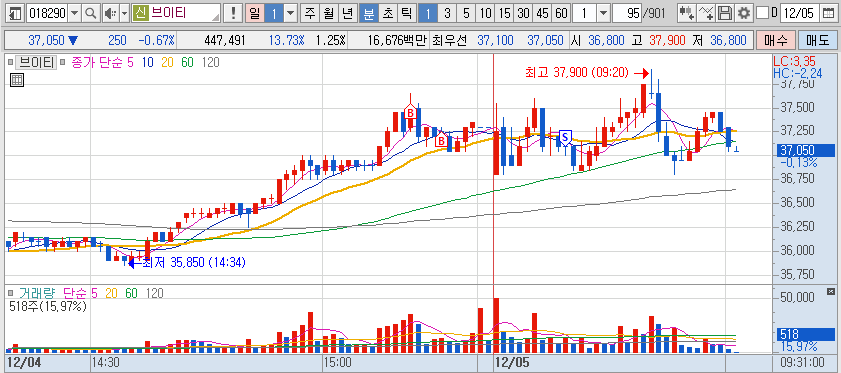Screen dimensions: 841x373
Task: Click the panel collapse icon left of stock code
Action: point(16,13)
